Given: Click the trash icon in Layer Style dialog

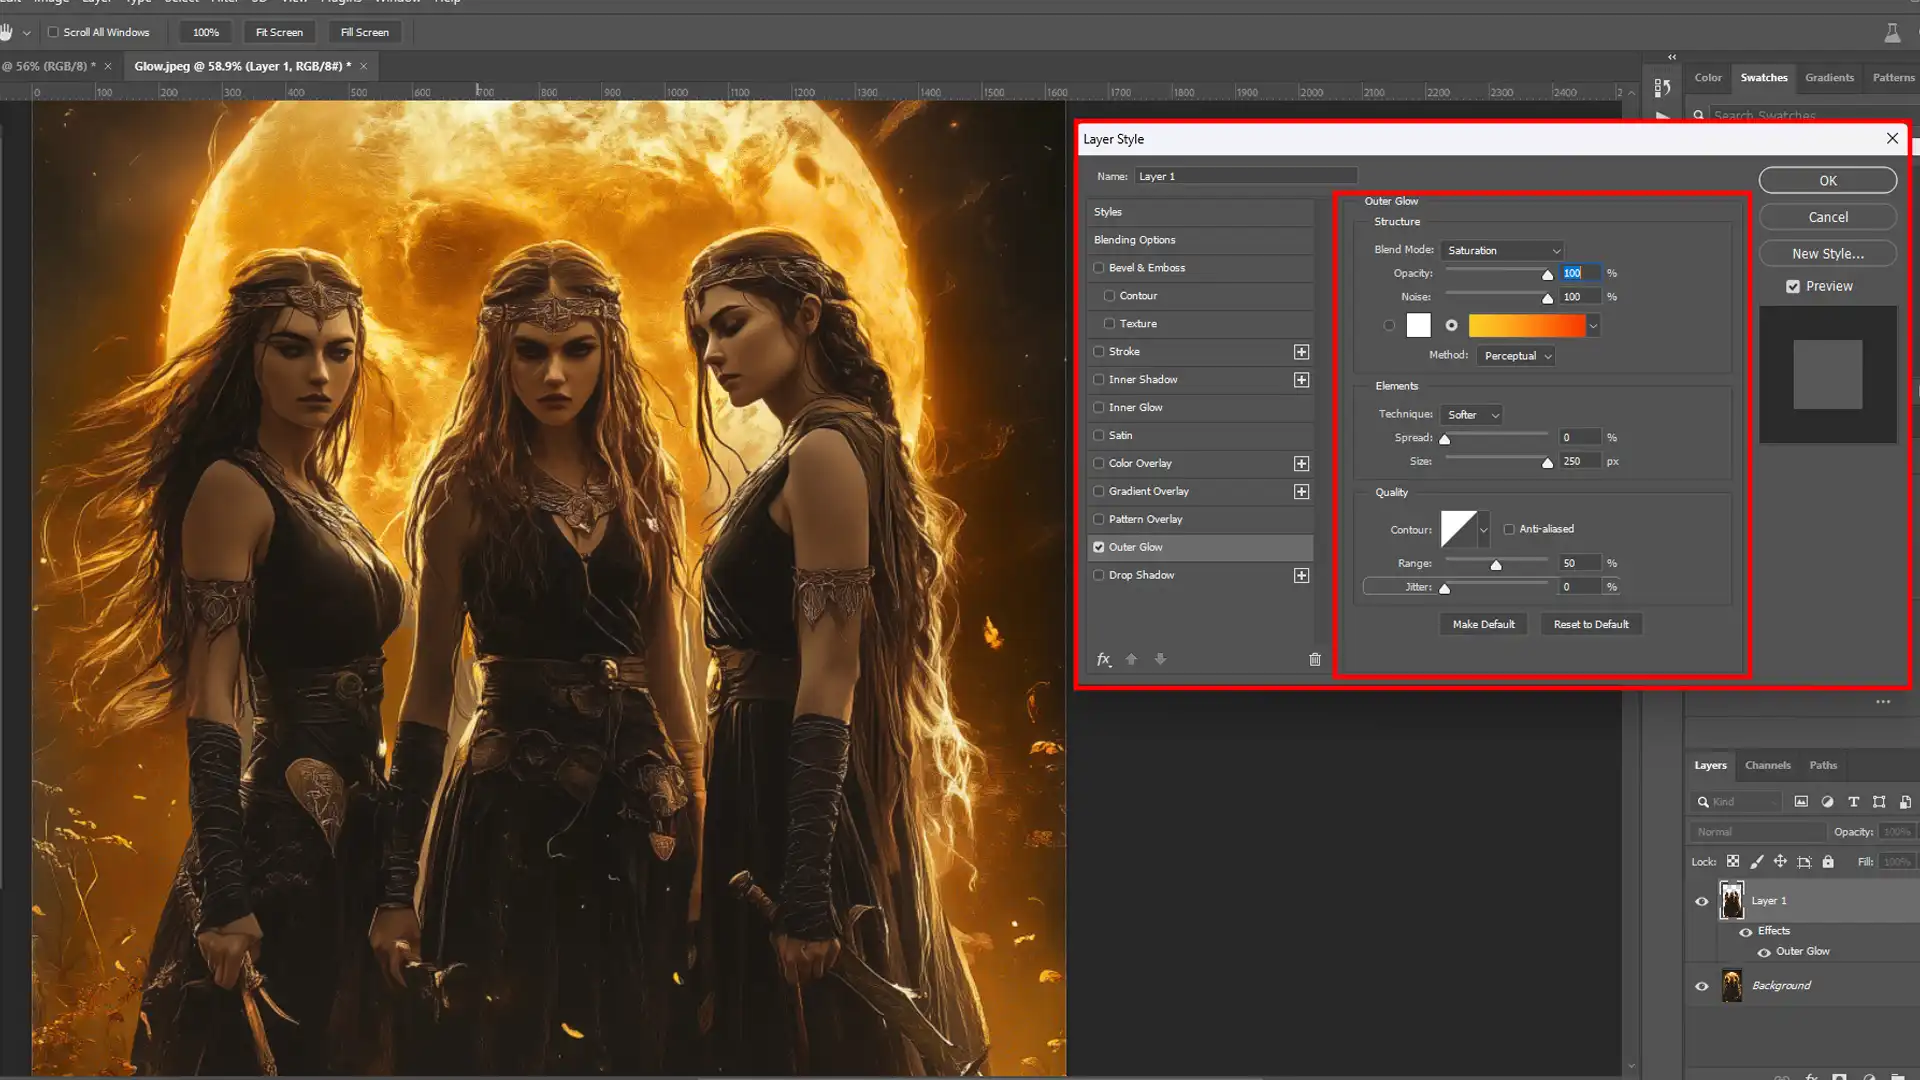Looking at the screenshot, I should click(1315, 659).
